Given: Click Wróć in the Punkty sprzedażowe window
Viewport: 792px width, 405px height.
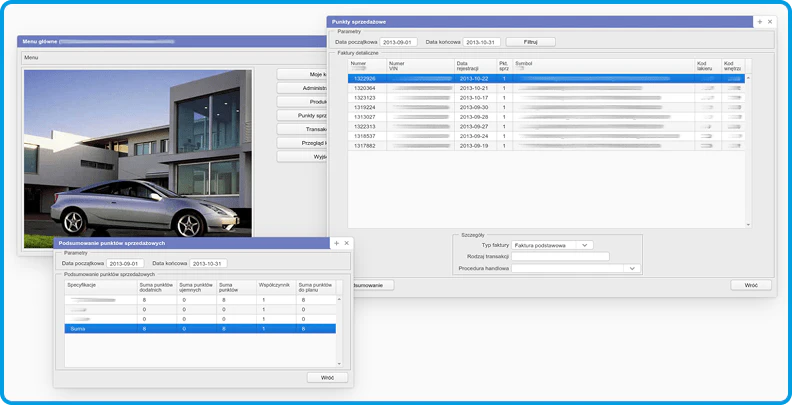Looking at the screenshot, I should 750,285.
